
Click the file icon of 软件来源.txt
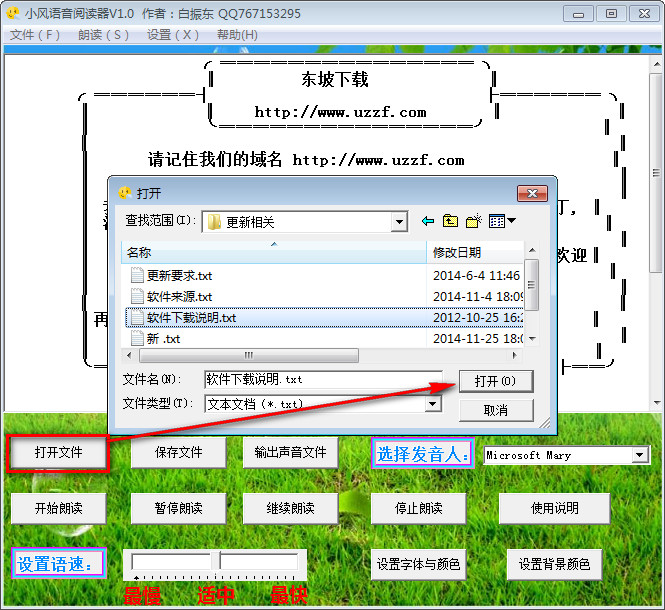(x=137, y=296)
